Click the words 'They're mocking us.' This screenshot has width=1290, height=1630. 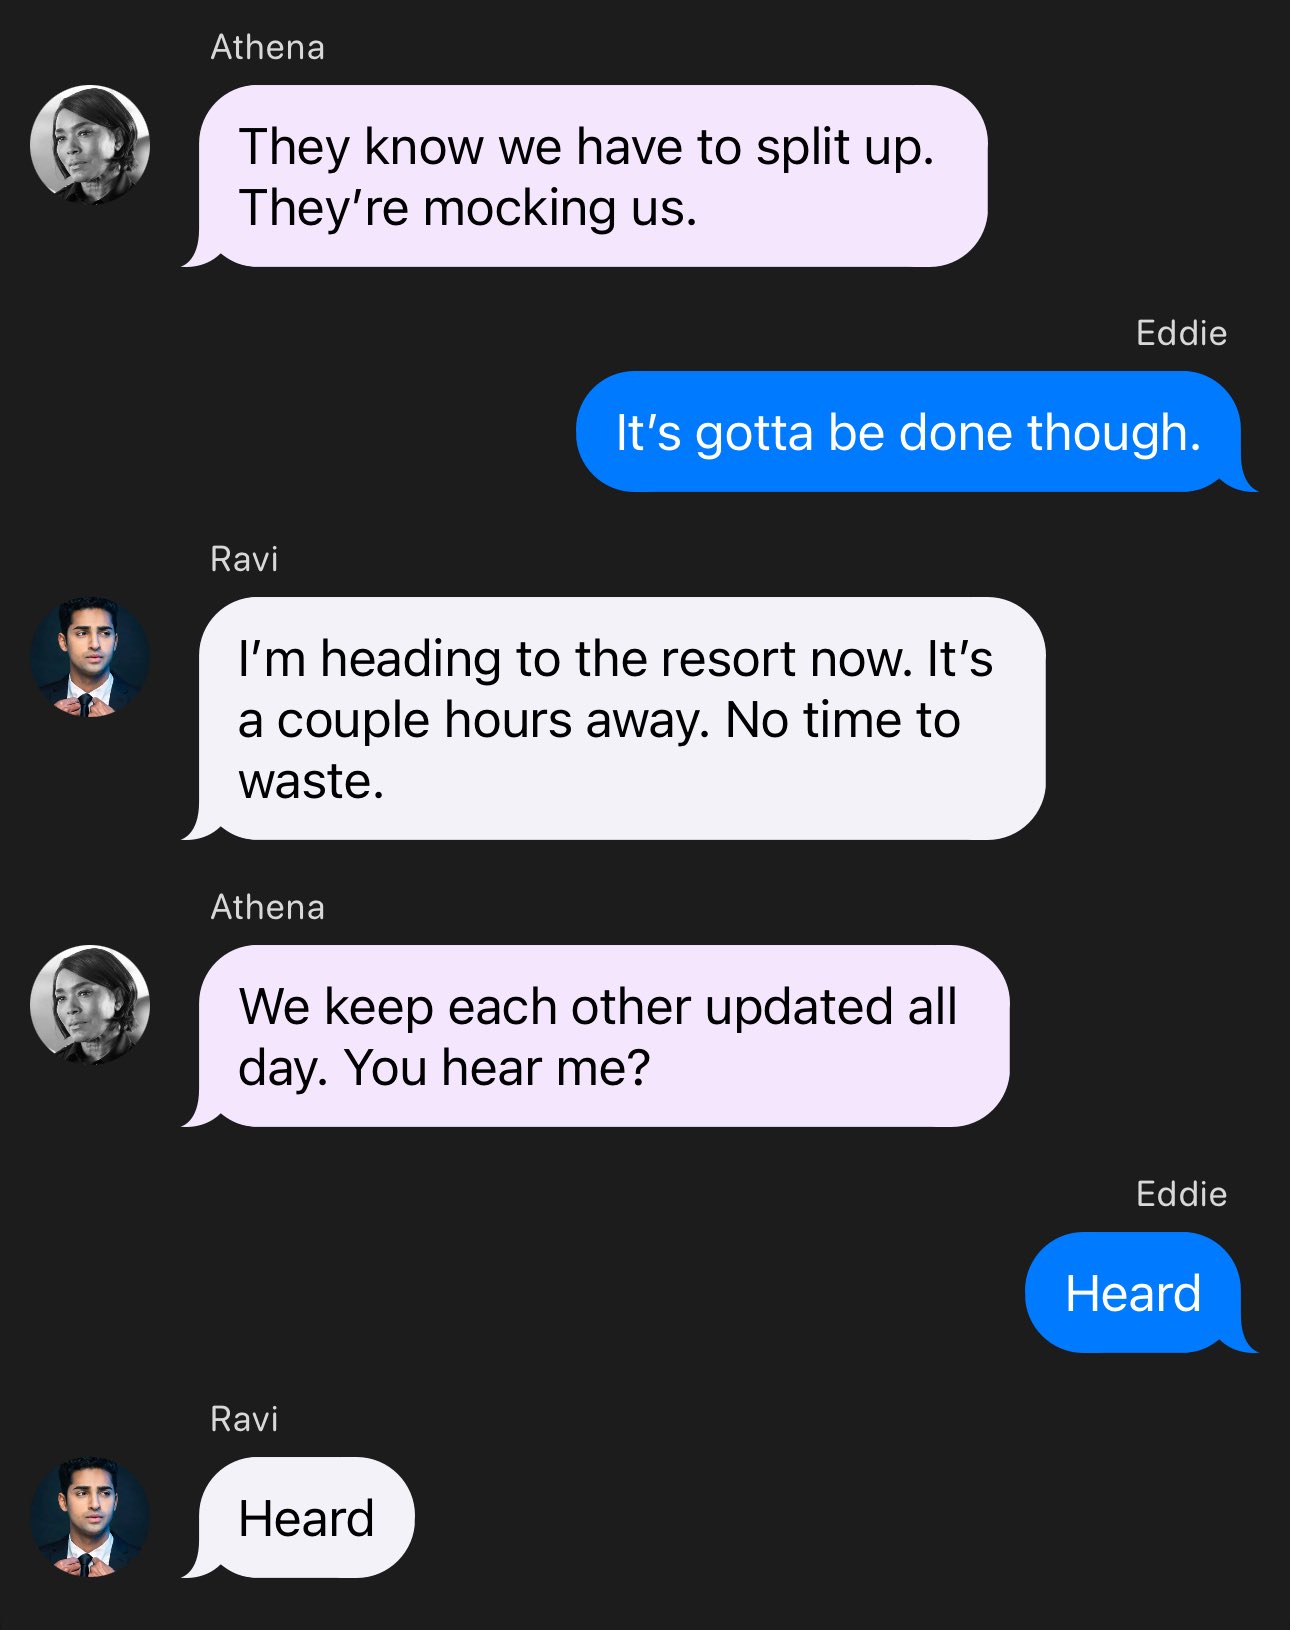467,209
